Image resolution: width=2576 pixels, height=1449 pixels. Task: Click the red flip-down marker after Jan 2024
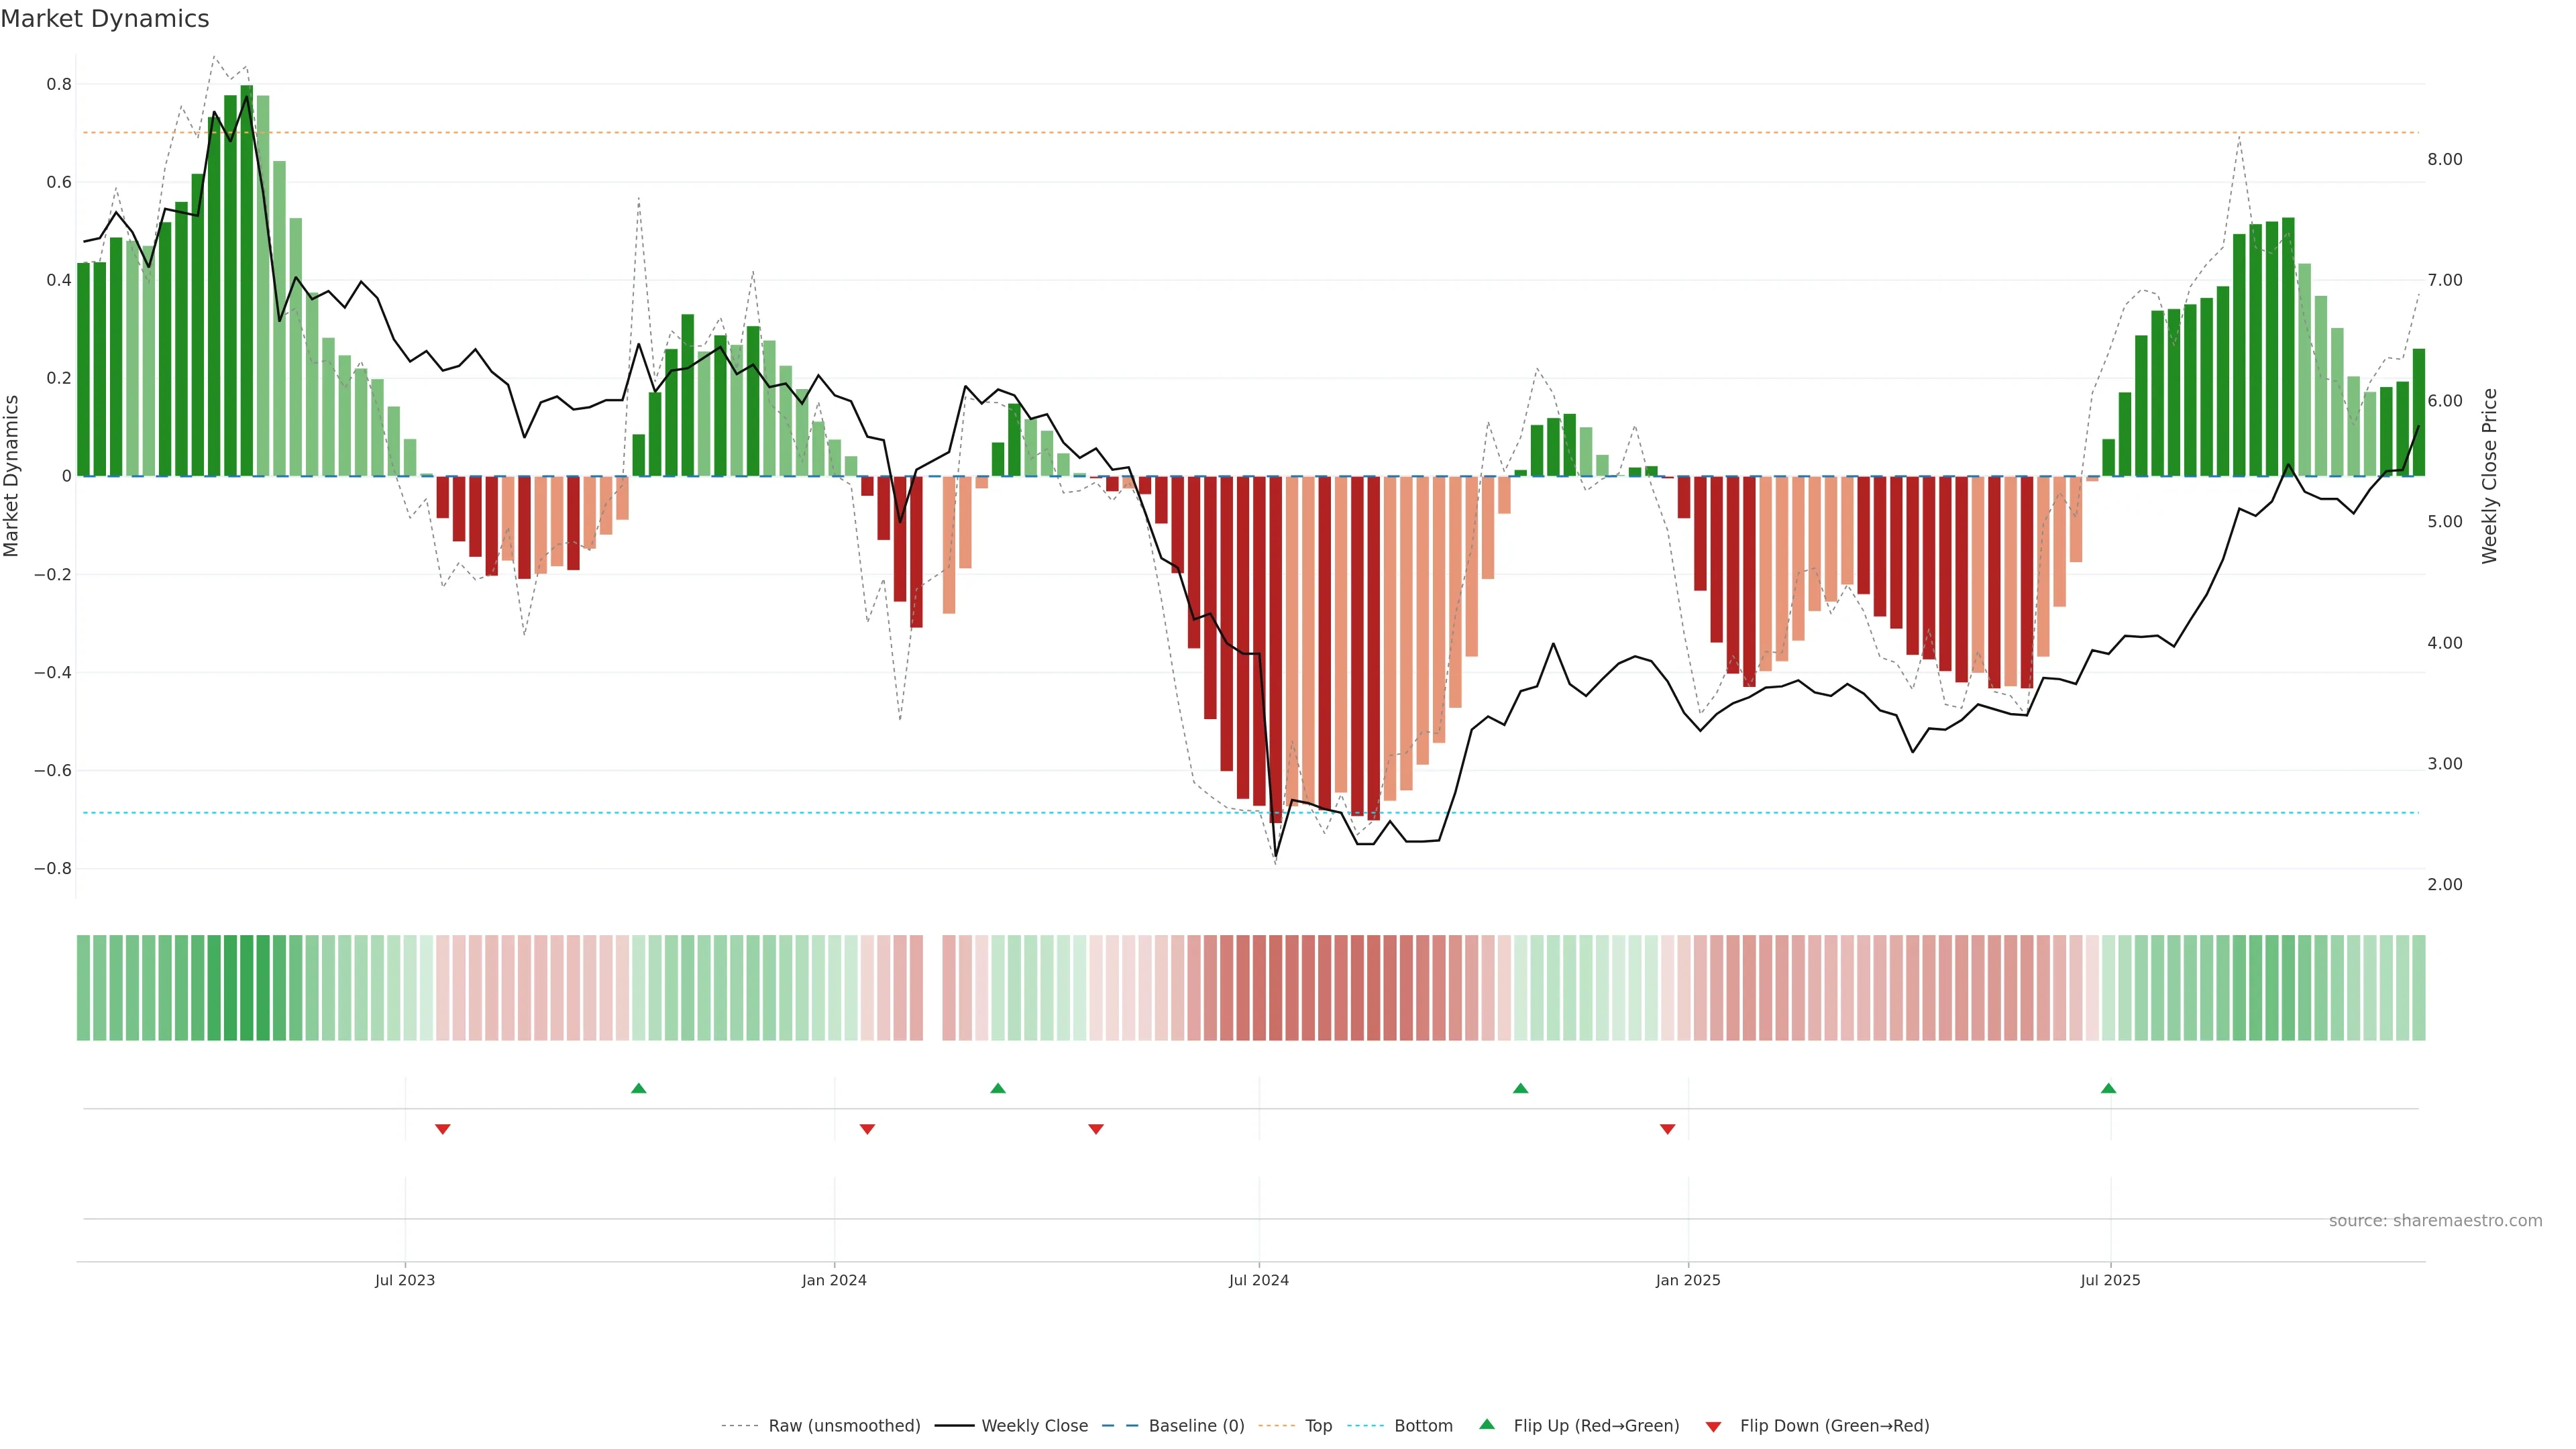867,1129
